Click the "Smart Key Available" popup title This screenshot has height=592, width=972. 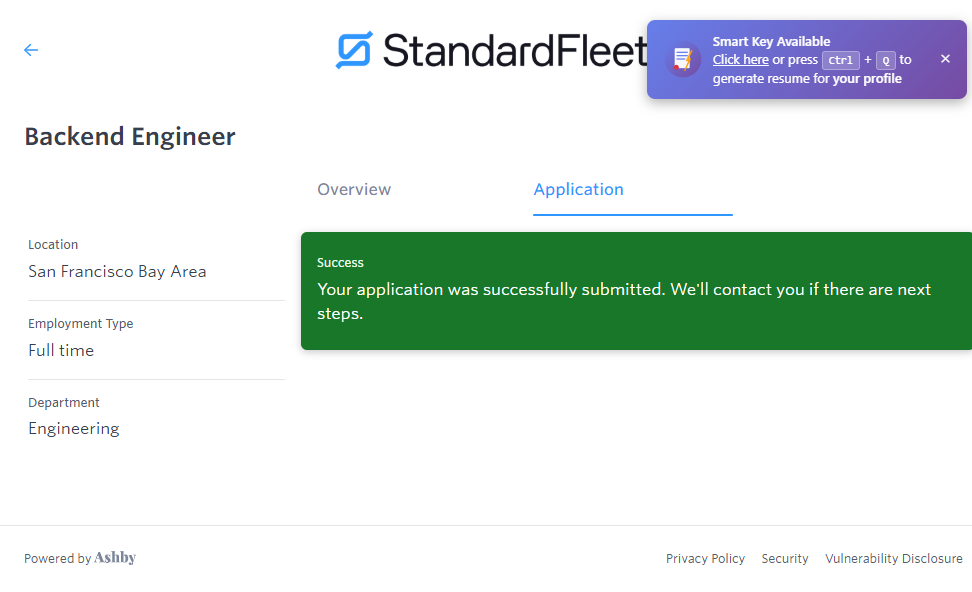click(x=771, y=42)
